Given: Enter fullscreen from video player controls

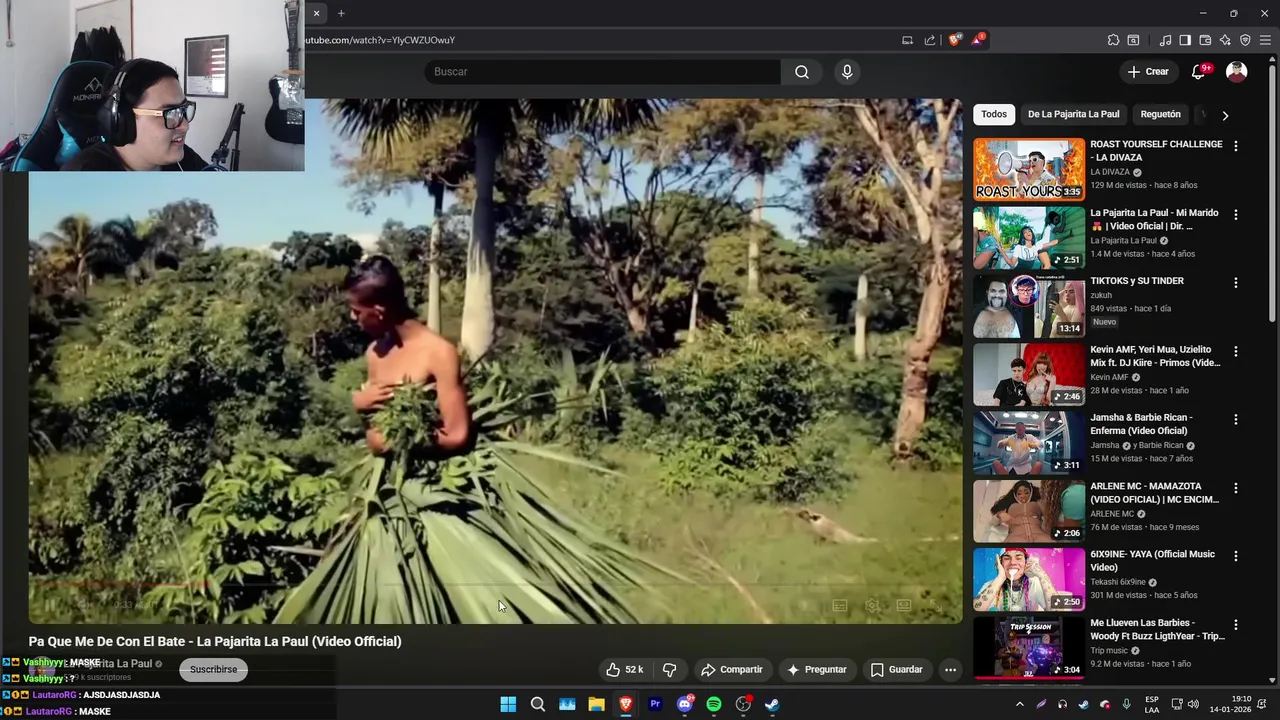Looking at the screenshot, I should (x=937, y=606).
